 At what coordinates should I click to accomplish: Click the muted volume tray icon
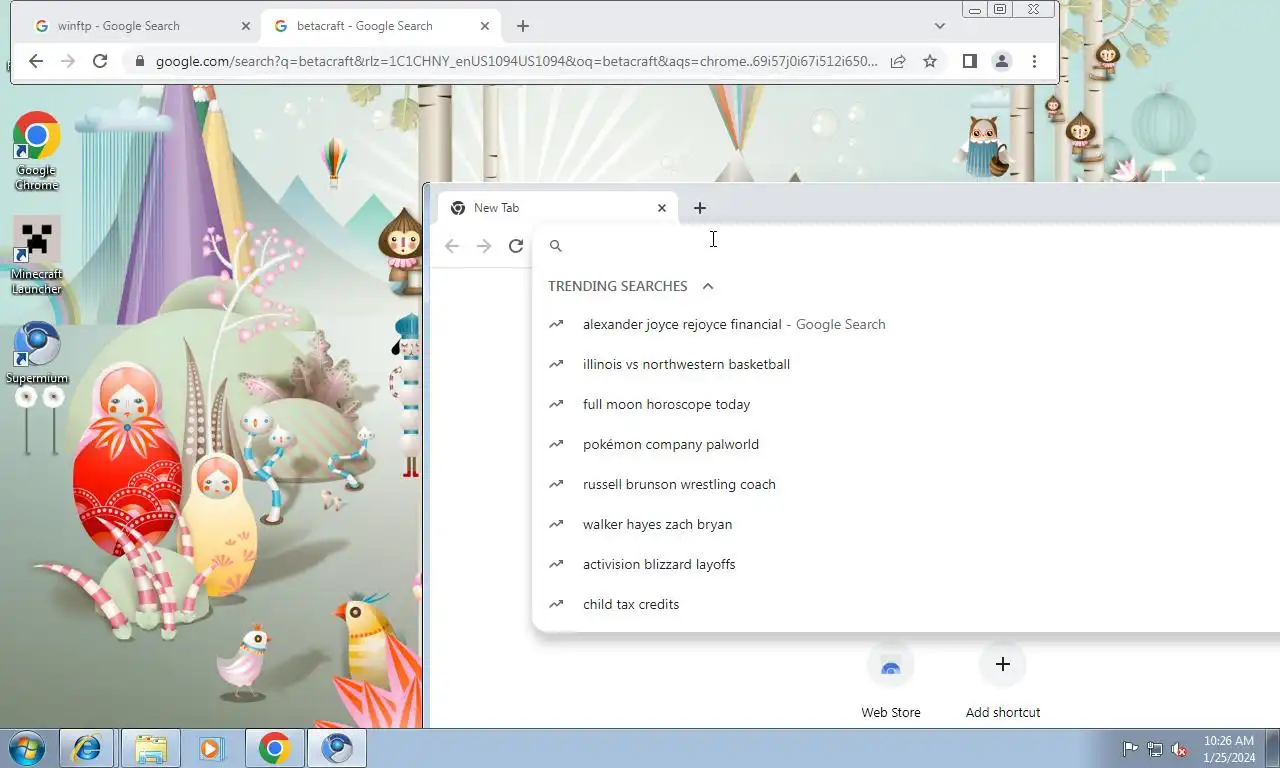click(x=1180, y=749)
